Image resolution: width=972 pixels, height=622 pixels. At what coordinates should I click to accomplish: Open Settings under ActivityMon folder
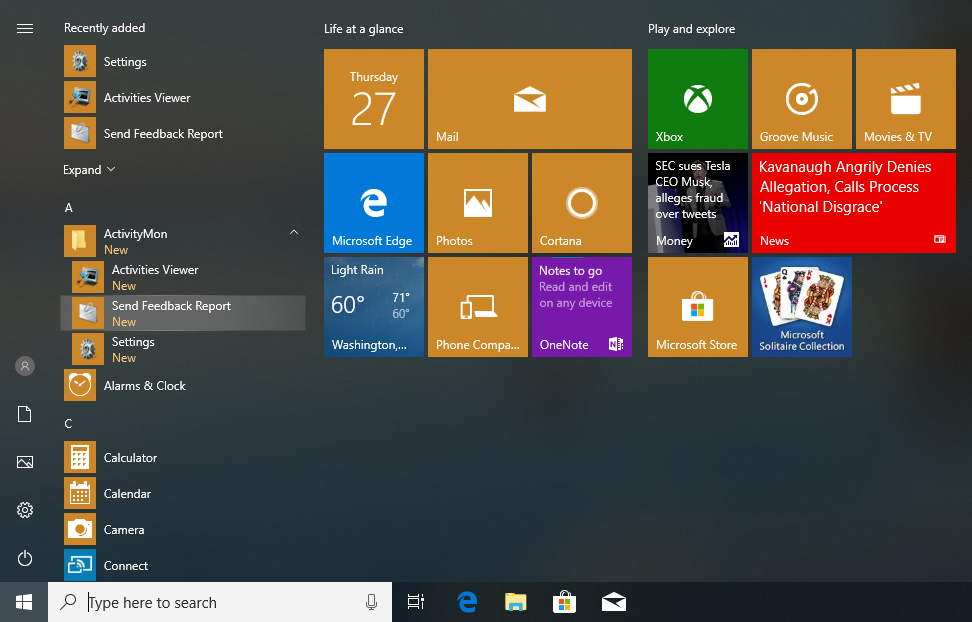click(184, 349)
